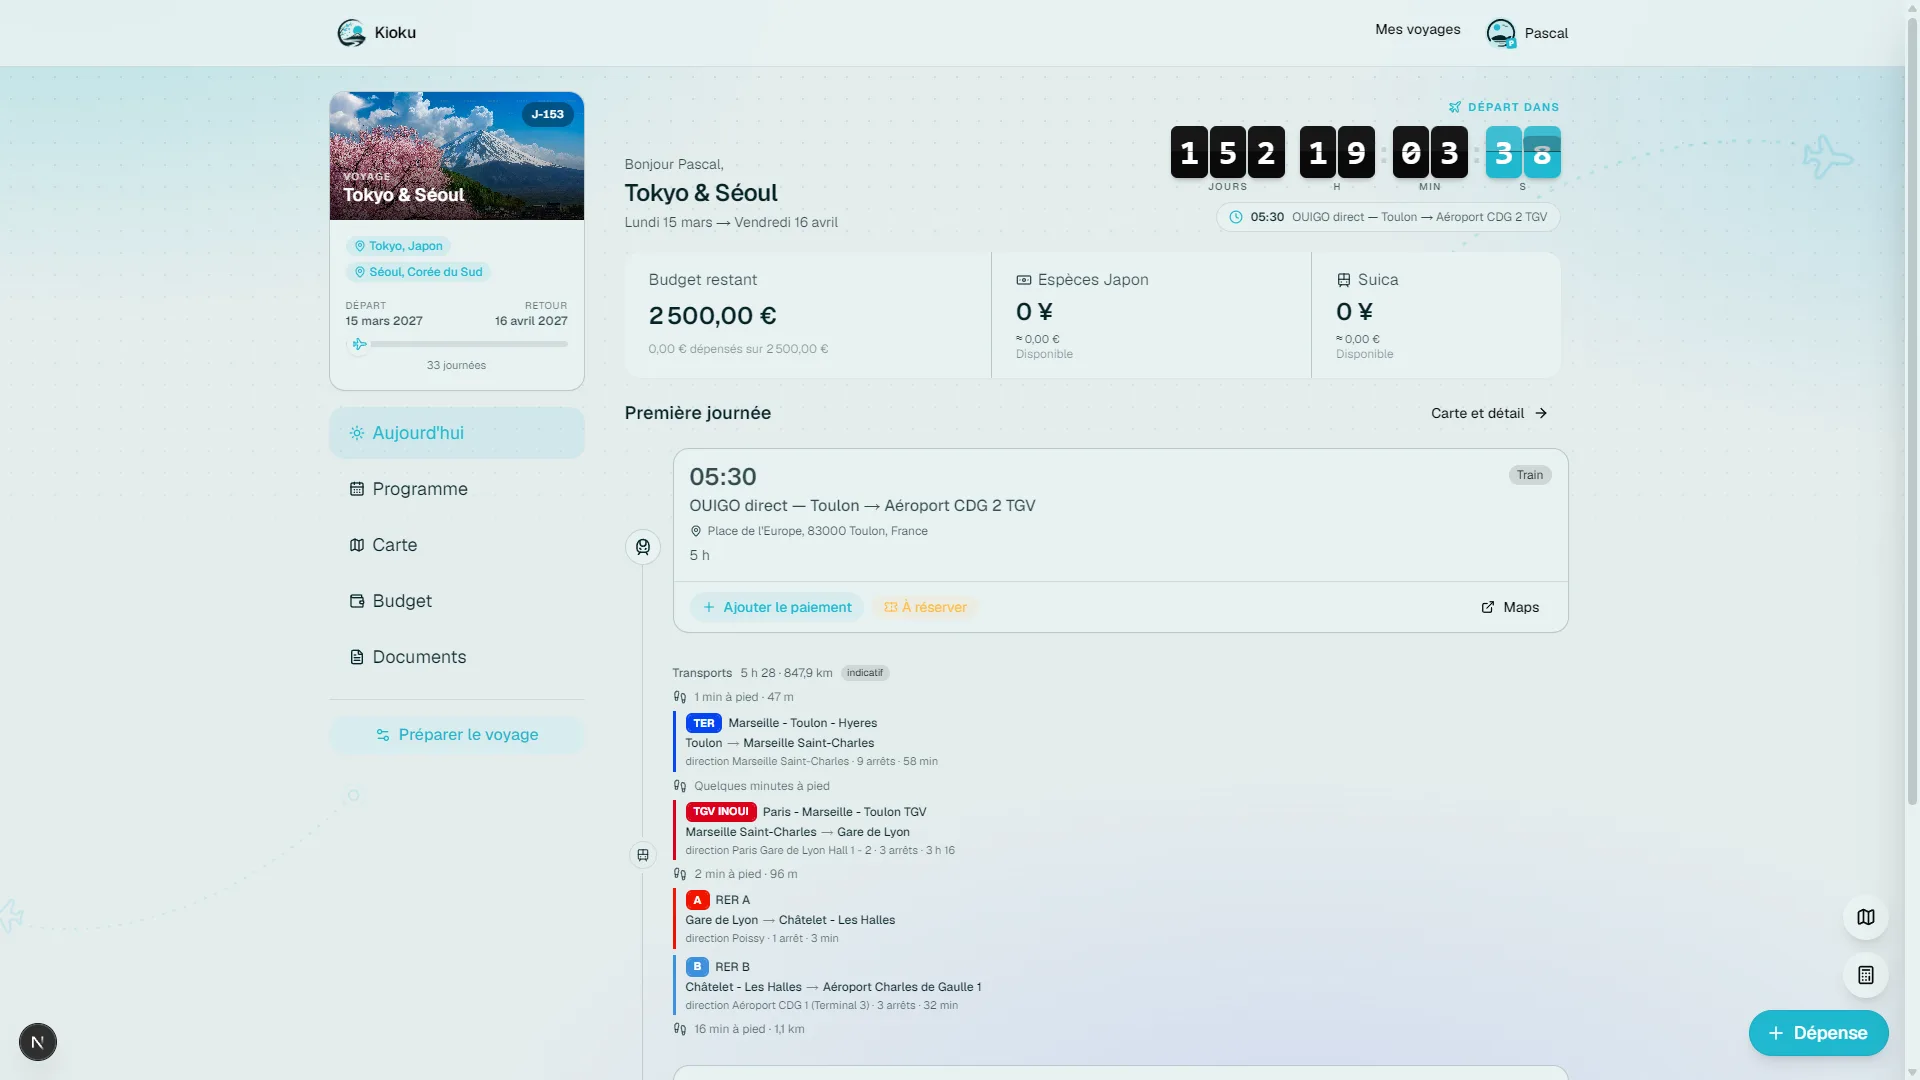Click the Place de l'Europe address text
The height and width of the screenshot is (1080, 1920).
(817, 531)
